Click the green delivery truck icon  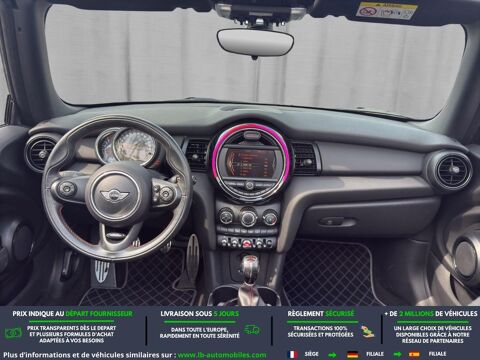coord(252,330)
